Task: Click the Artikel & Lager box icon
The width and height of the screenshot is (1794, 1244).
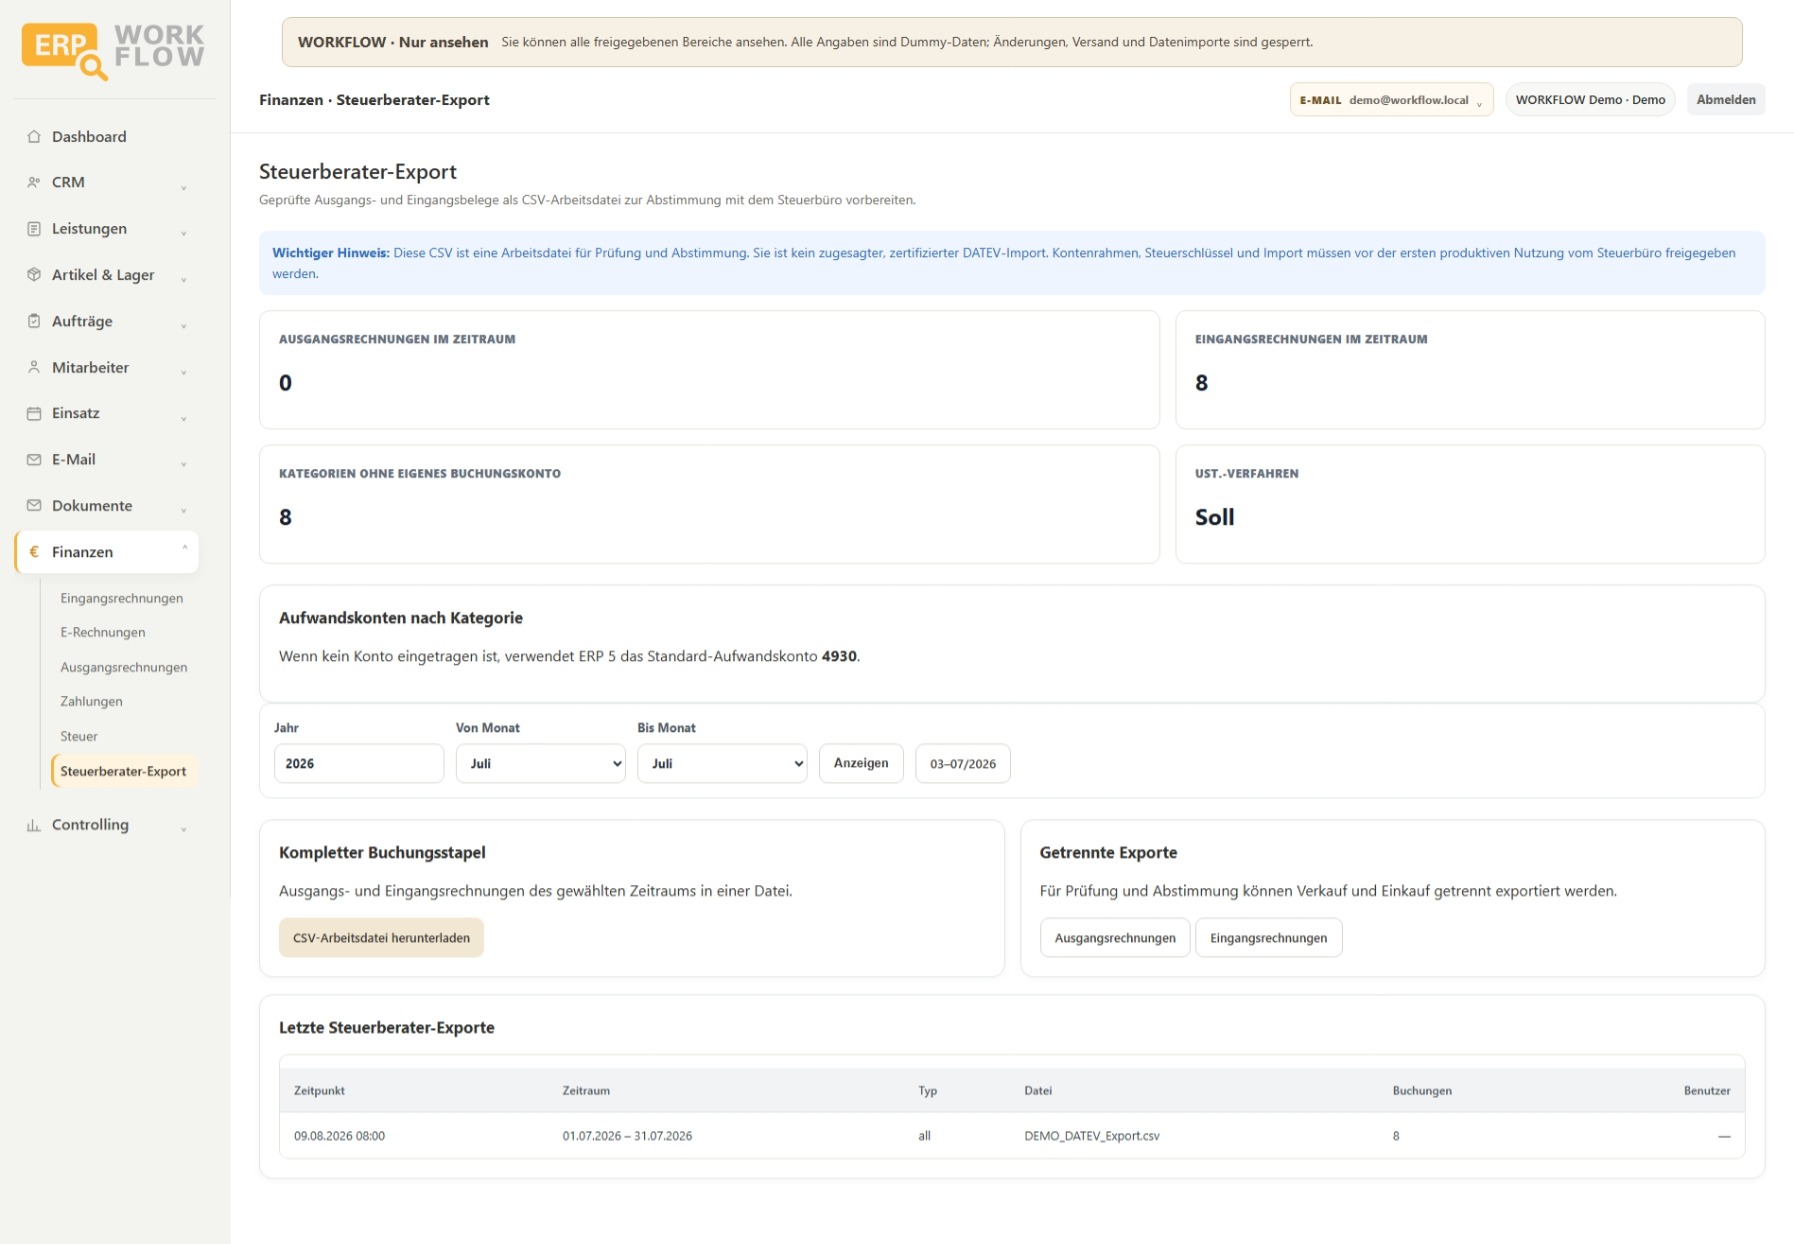Action: 34,275
